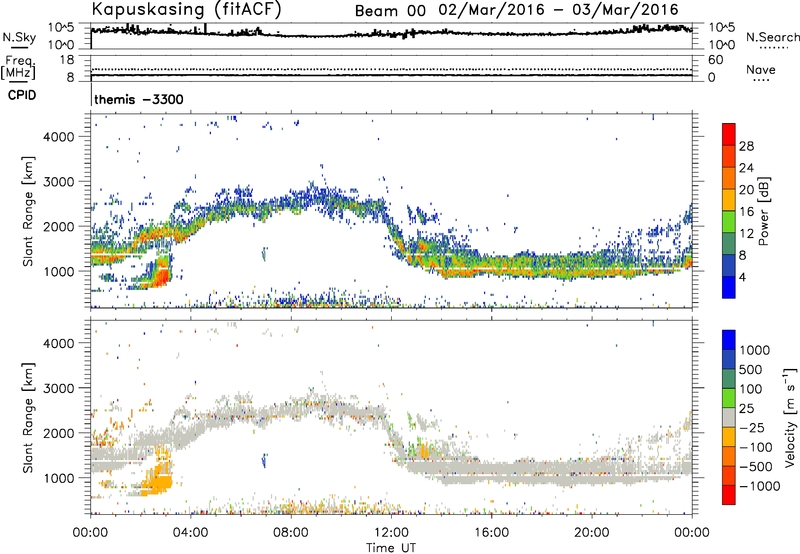Click the '10^5' left tick of noise panel

click(60, 27)
